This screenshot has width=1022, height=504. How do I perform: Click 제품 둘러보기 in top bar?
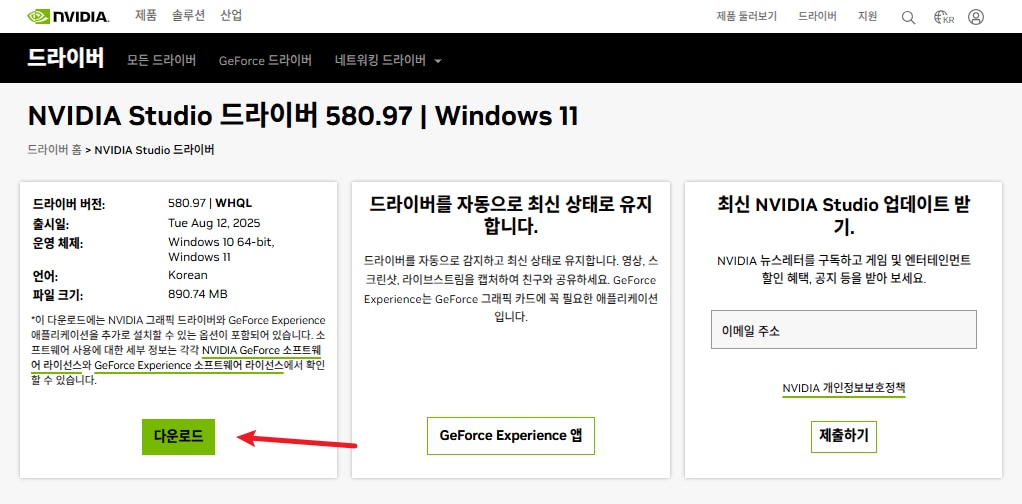(746, 17)
